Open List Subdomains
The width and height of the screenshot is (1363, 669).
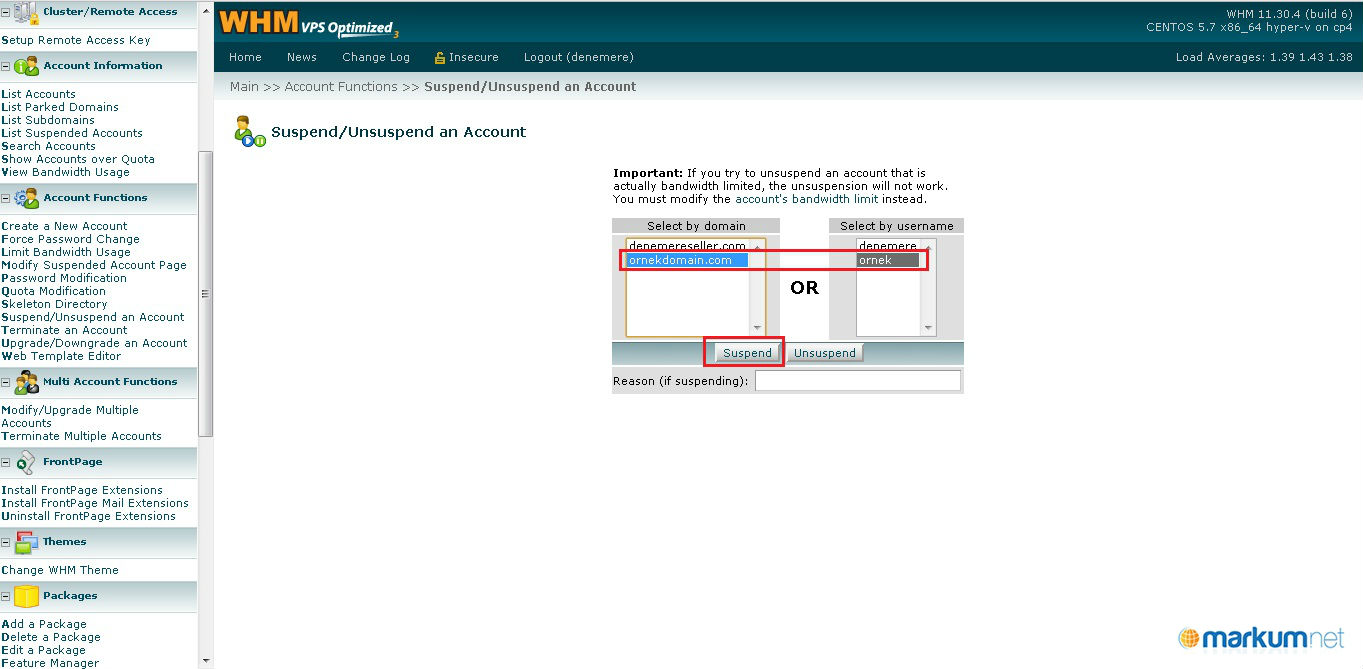48,120
